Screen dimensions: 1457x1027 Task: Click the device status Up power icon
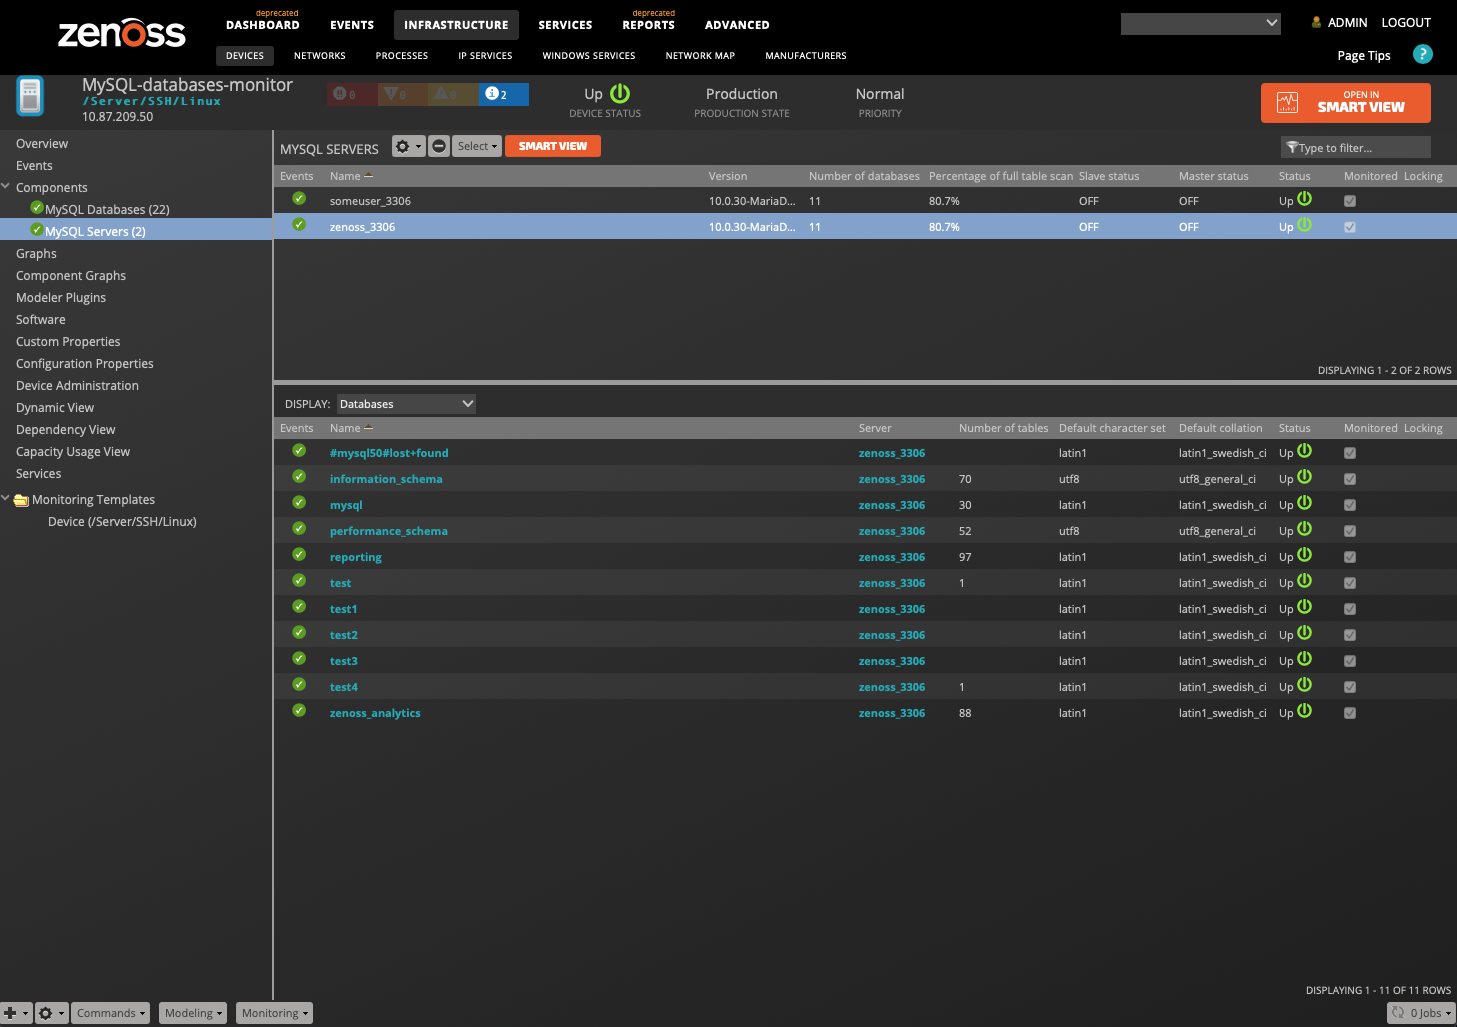(620, 93)
